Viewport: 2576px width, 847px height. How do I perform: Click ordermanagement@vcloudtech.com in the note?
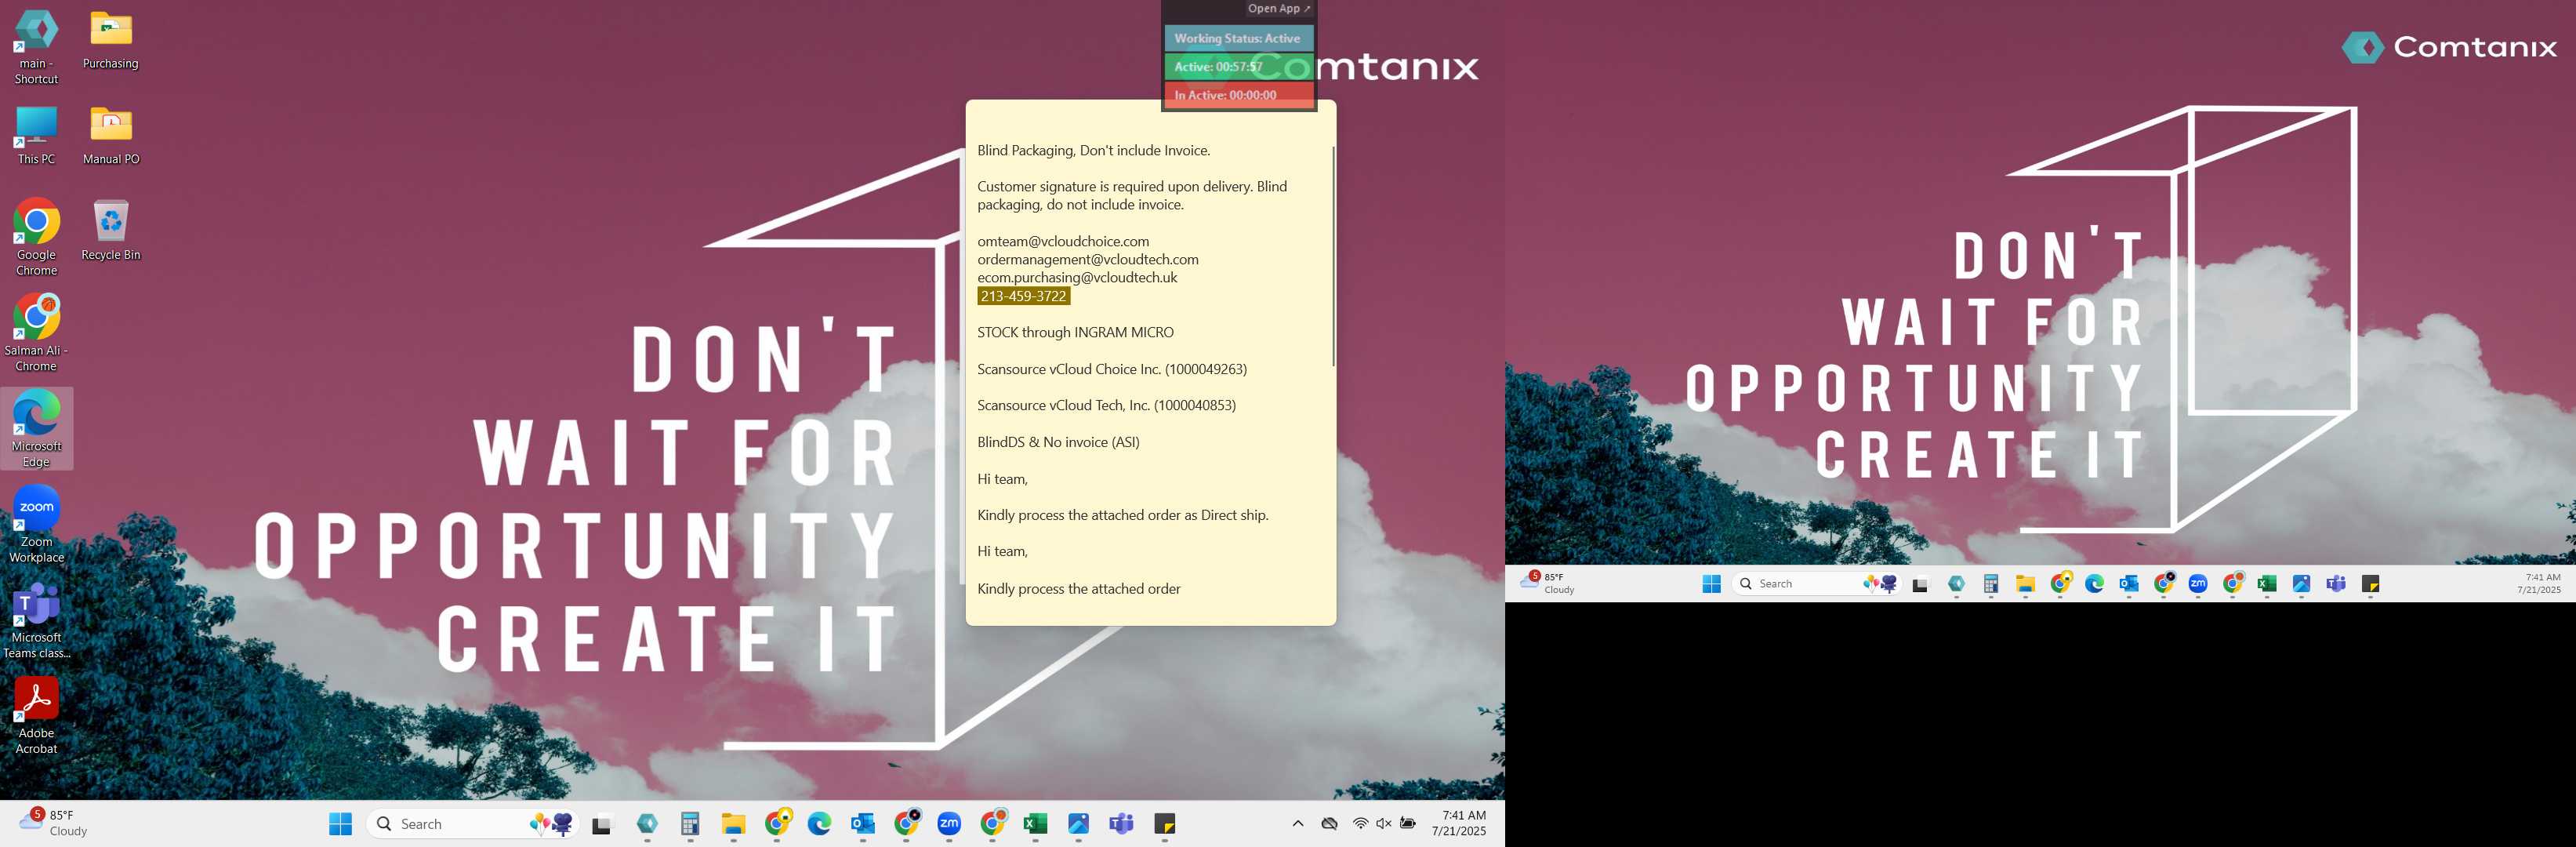click(x=1088, y=259)
